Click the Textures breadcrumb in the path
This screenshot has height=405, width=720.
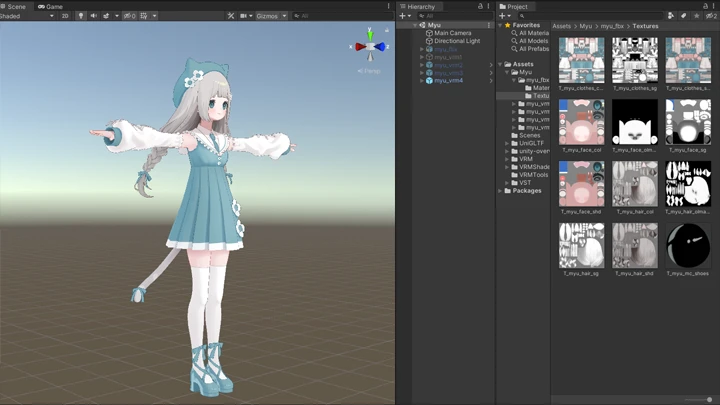pyautogui.click(x=646, y=26)
